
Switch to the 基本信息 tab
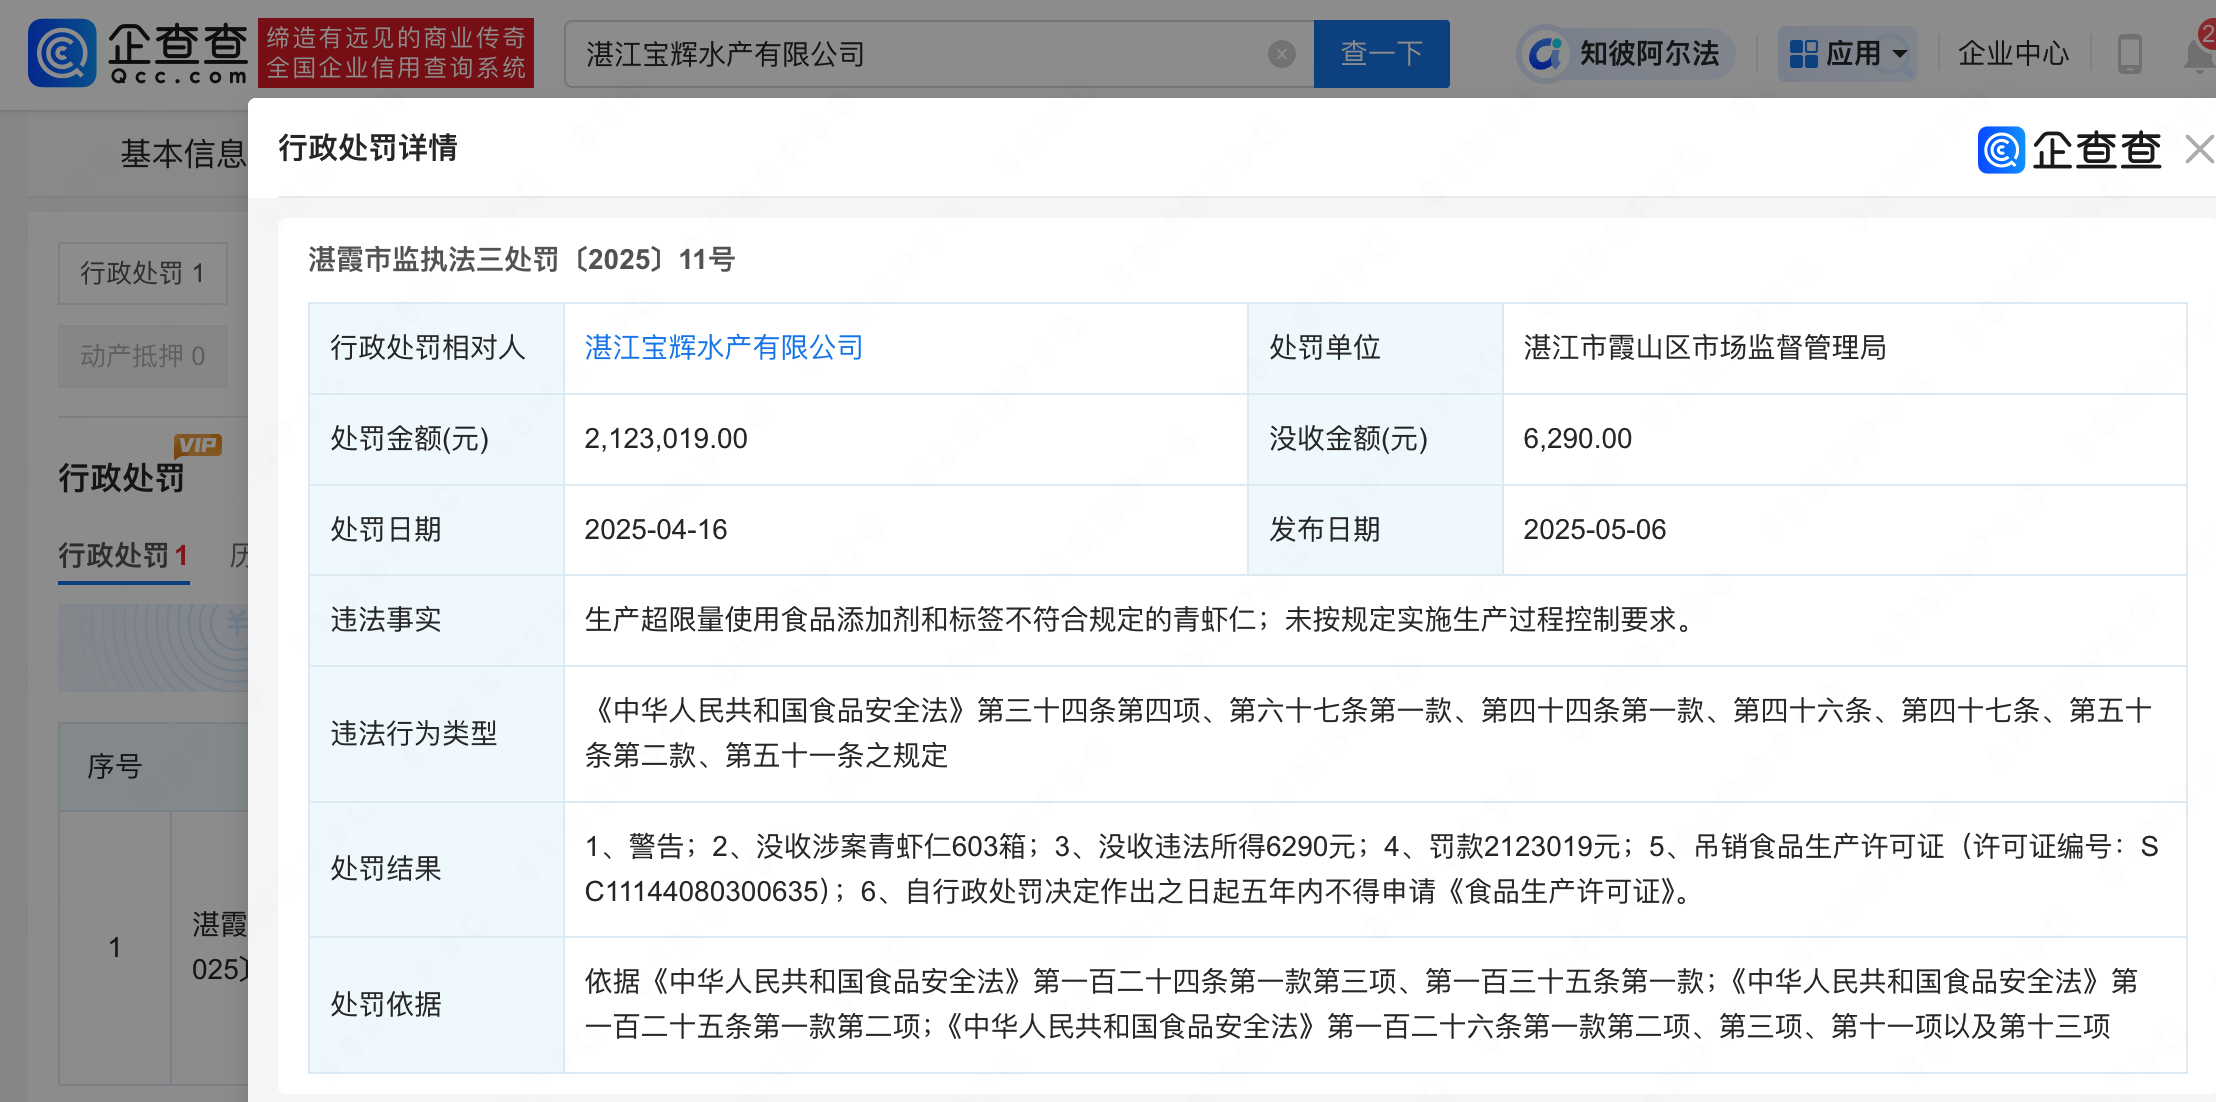tap(182, 153)
